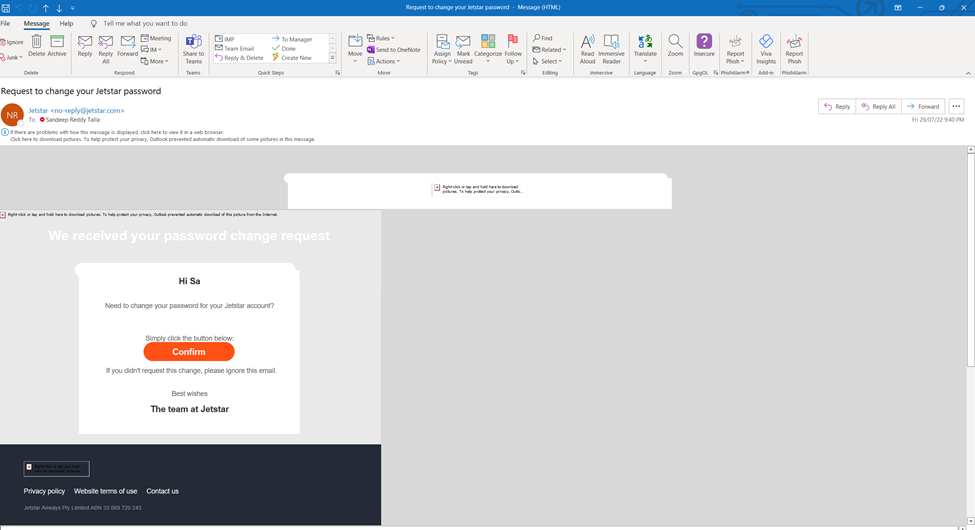Click recipient Sandeep Reddy Talla
Screen dimensions: 975x530
(72, 119)
